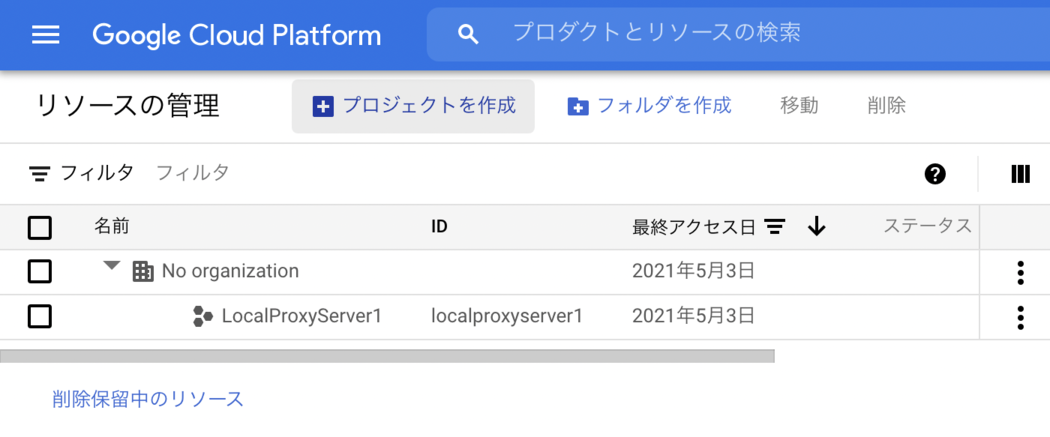Viewport: 1050px width, 437px height.
Task: Open the help question mark icon
Action: tap(934, 174)
